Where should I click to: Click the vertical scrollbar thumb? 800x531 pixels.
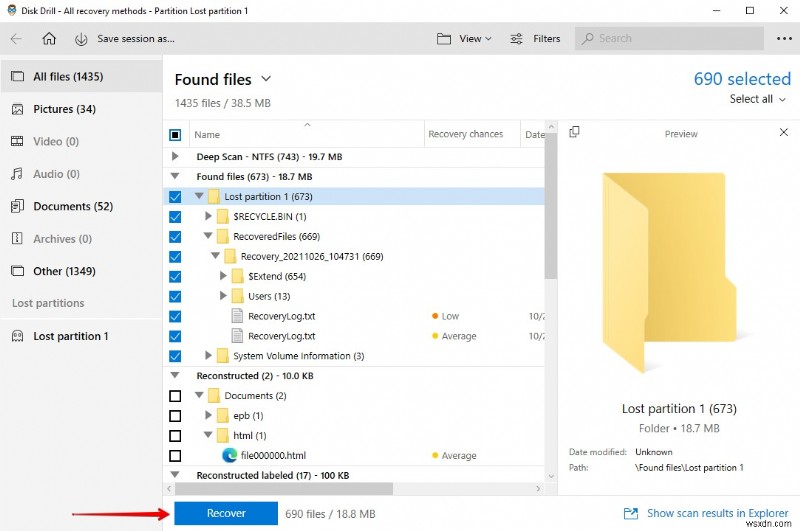click(551, 205)
